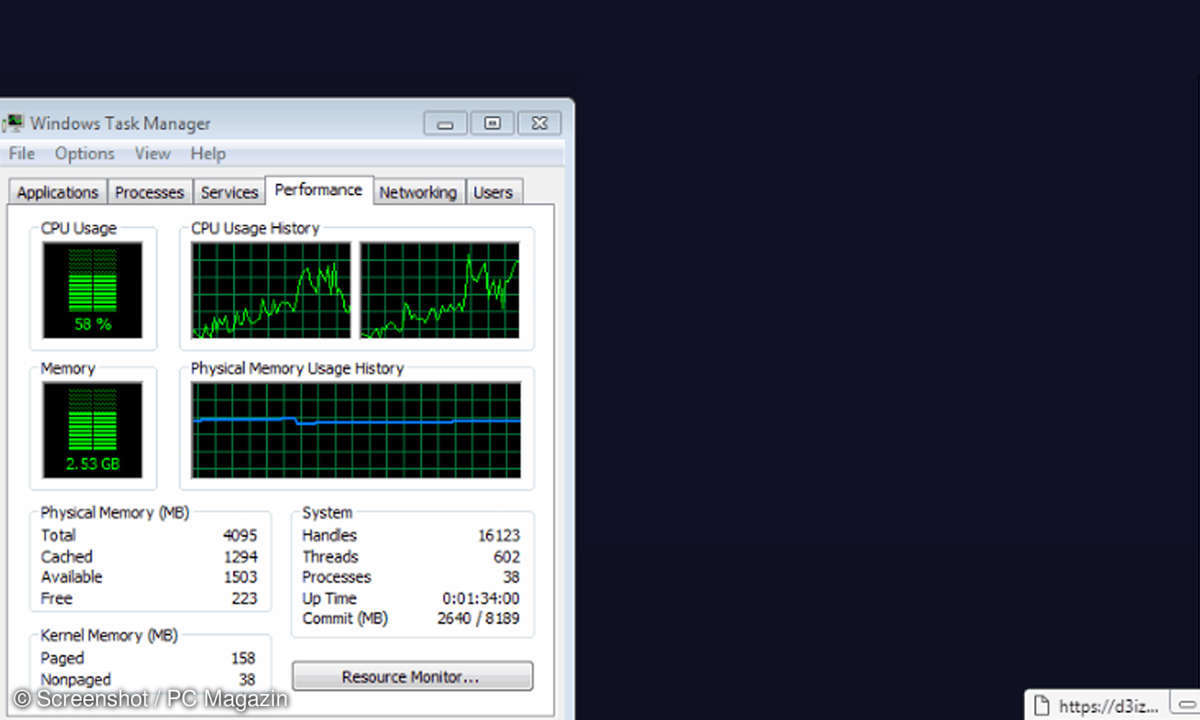Click the Task Manager title bar icon
The image size is (1200, 720).
click(12, 124)
